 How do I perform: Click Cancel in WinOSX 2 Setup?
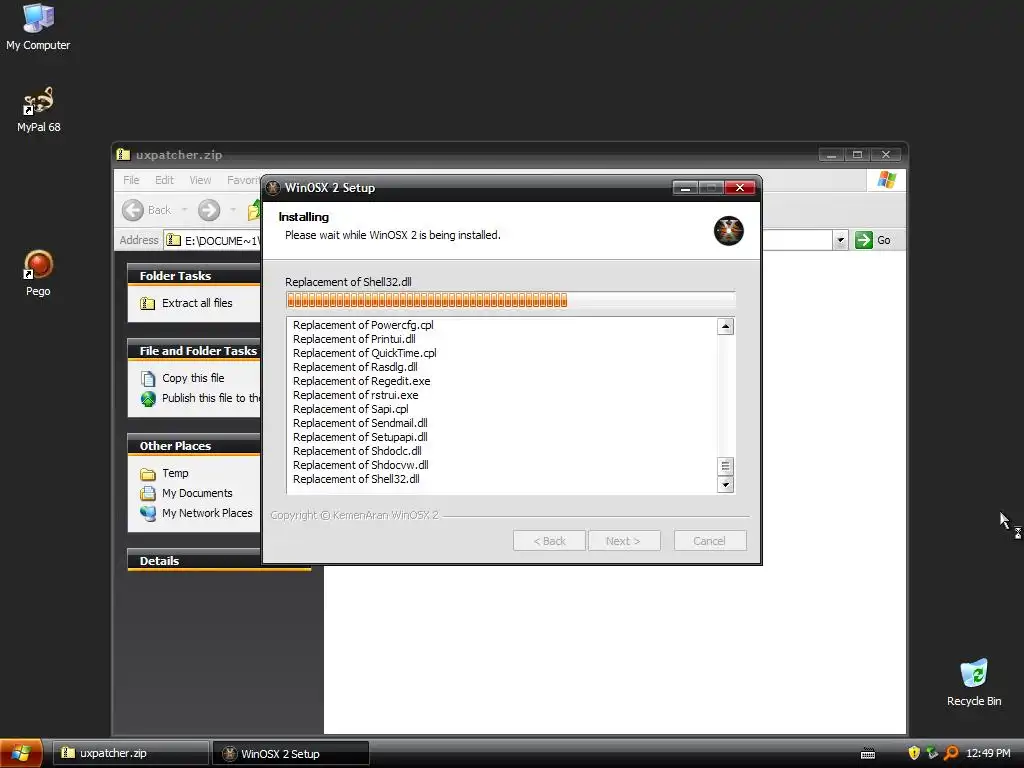[710, 541]
